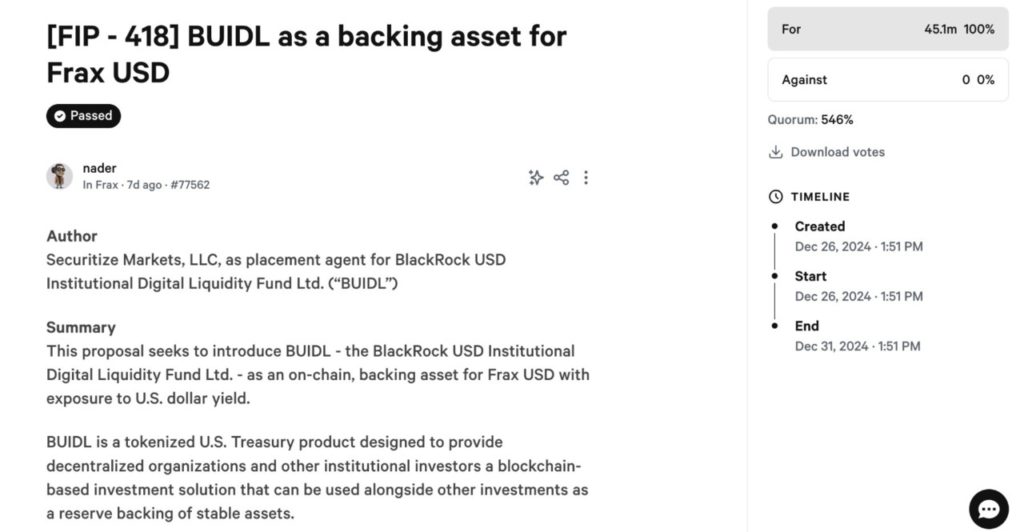Click the Created timeline marker dot

tap(775, 227)
